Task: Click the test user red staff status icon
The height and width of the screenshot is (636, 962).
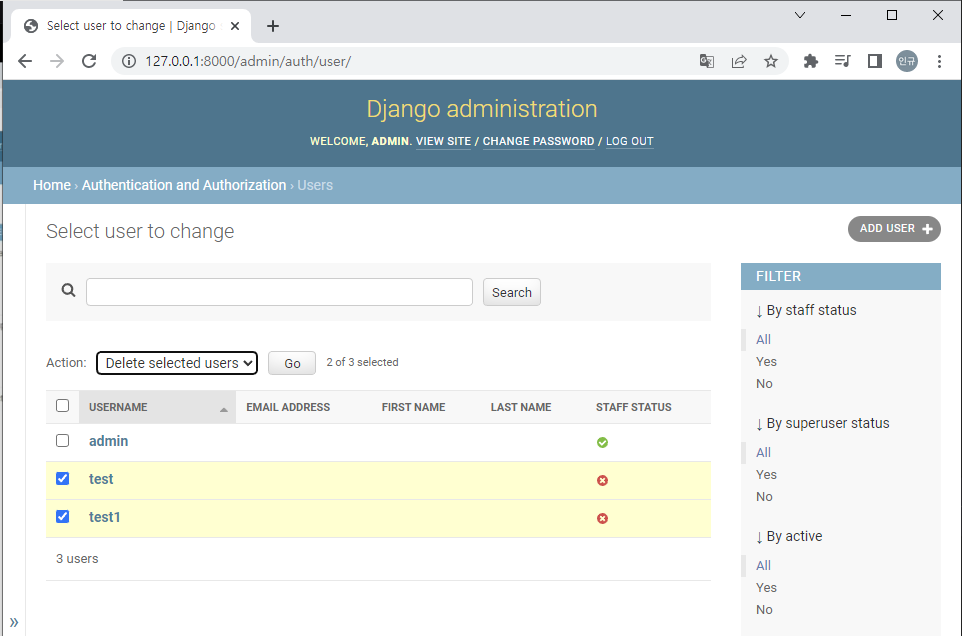Action: (602, 480)
